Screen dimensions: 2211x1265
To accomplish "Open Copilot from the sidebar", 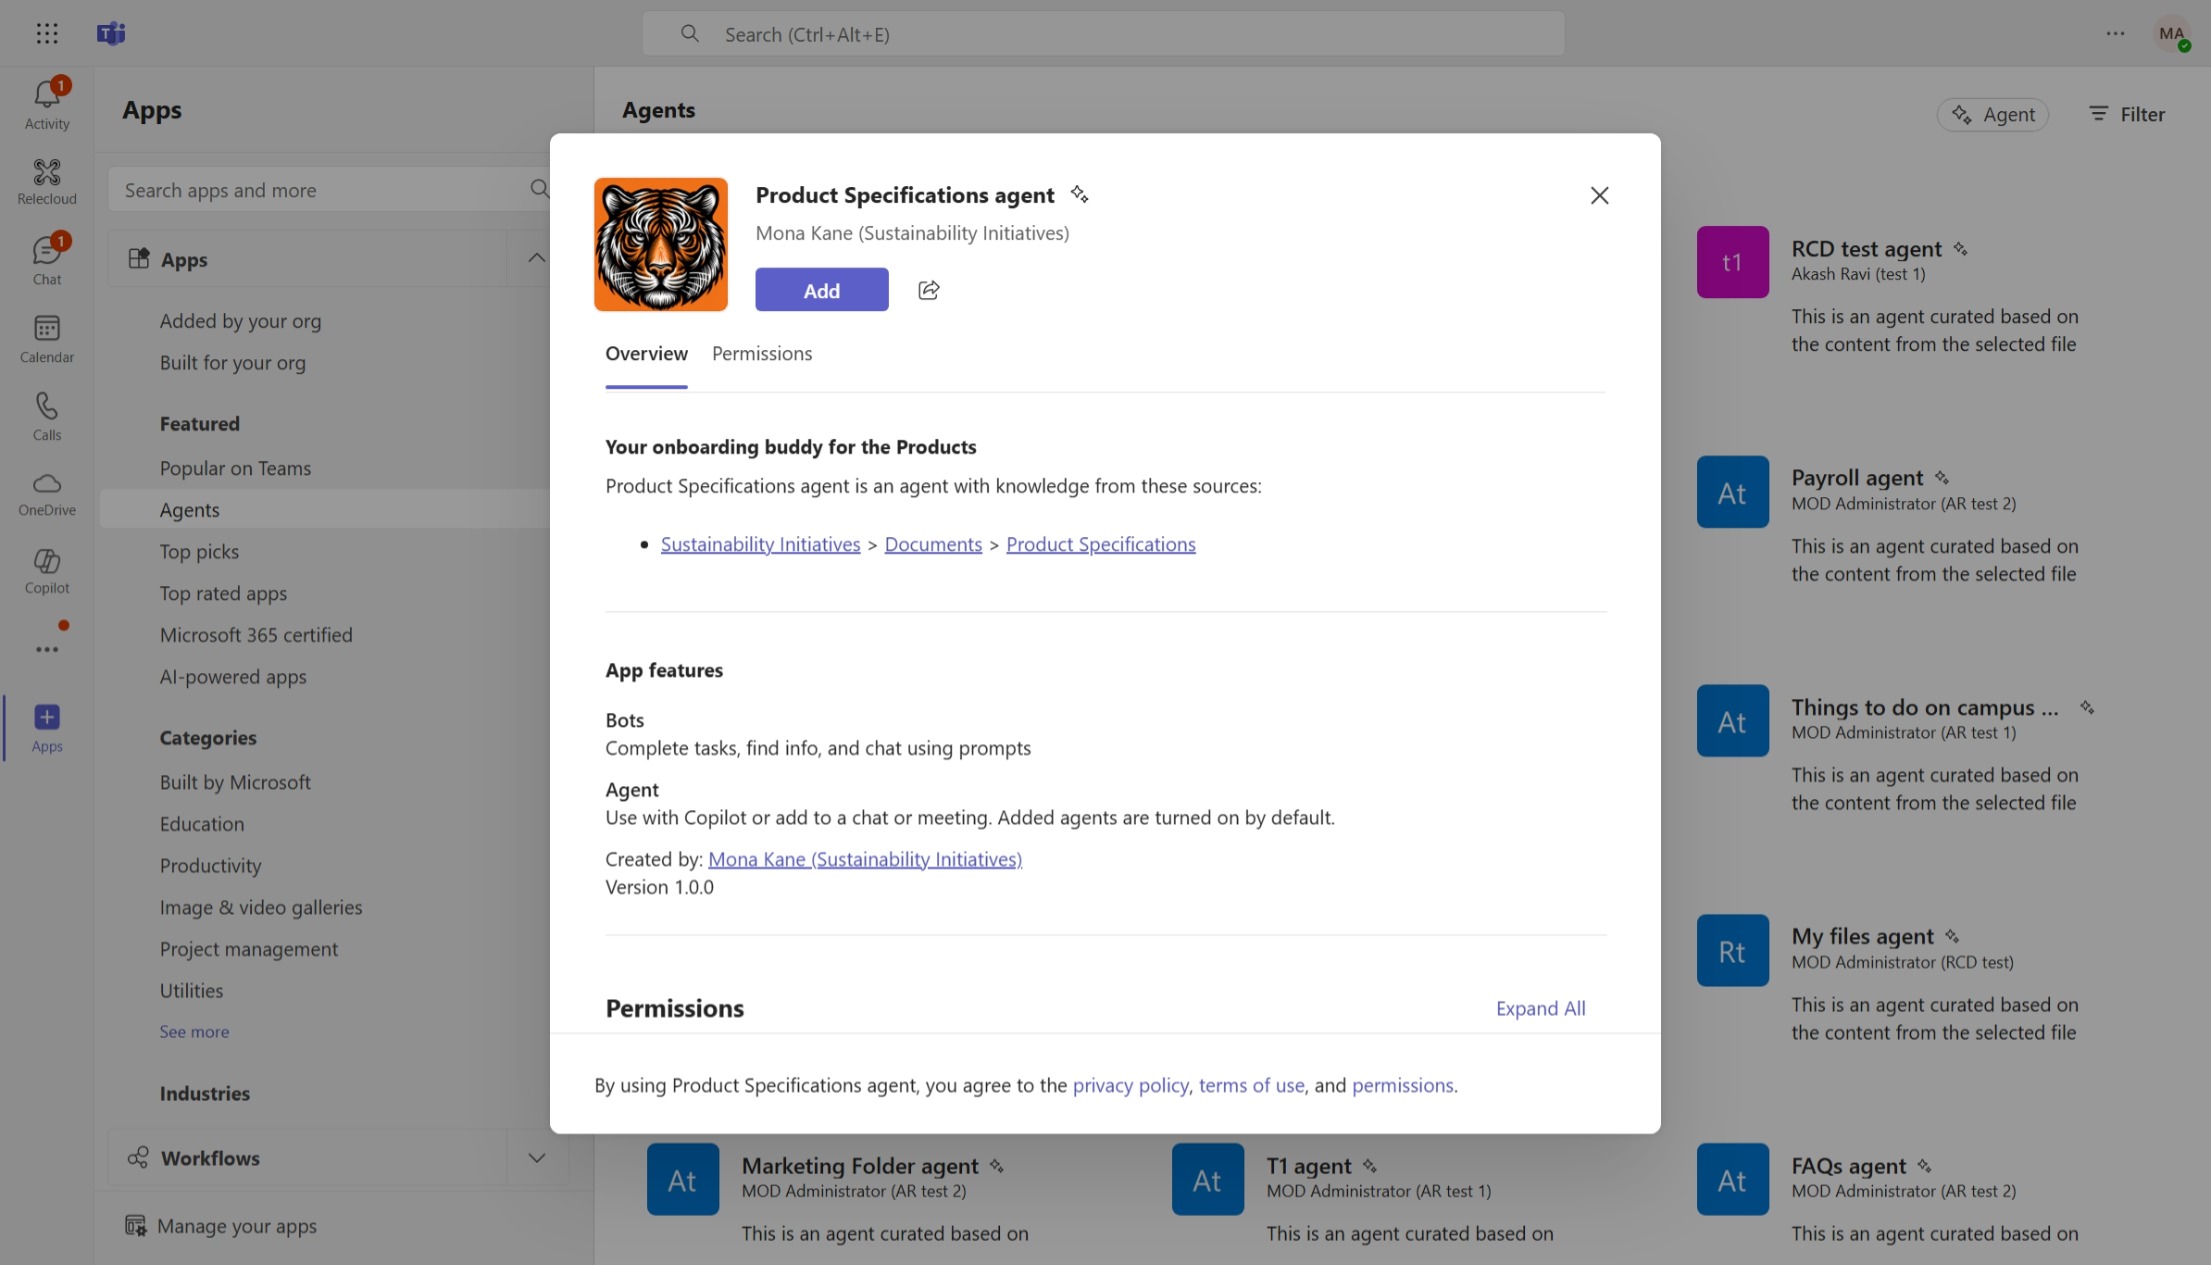I will 47,570.
